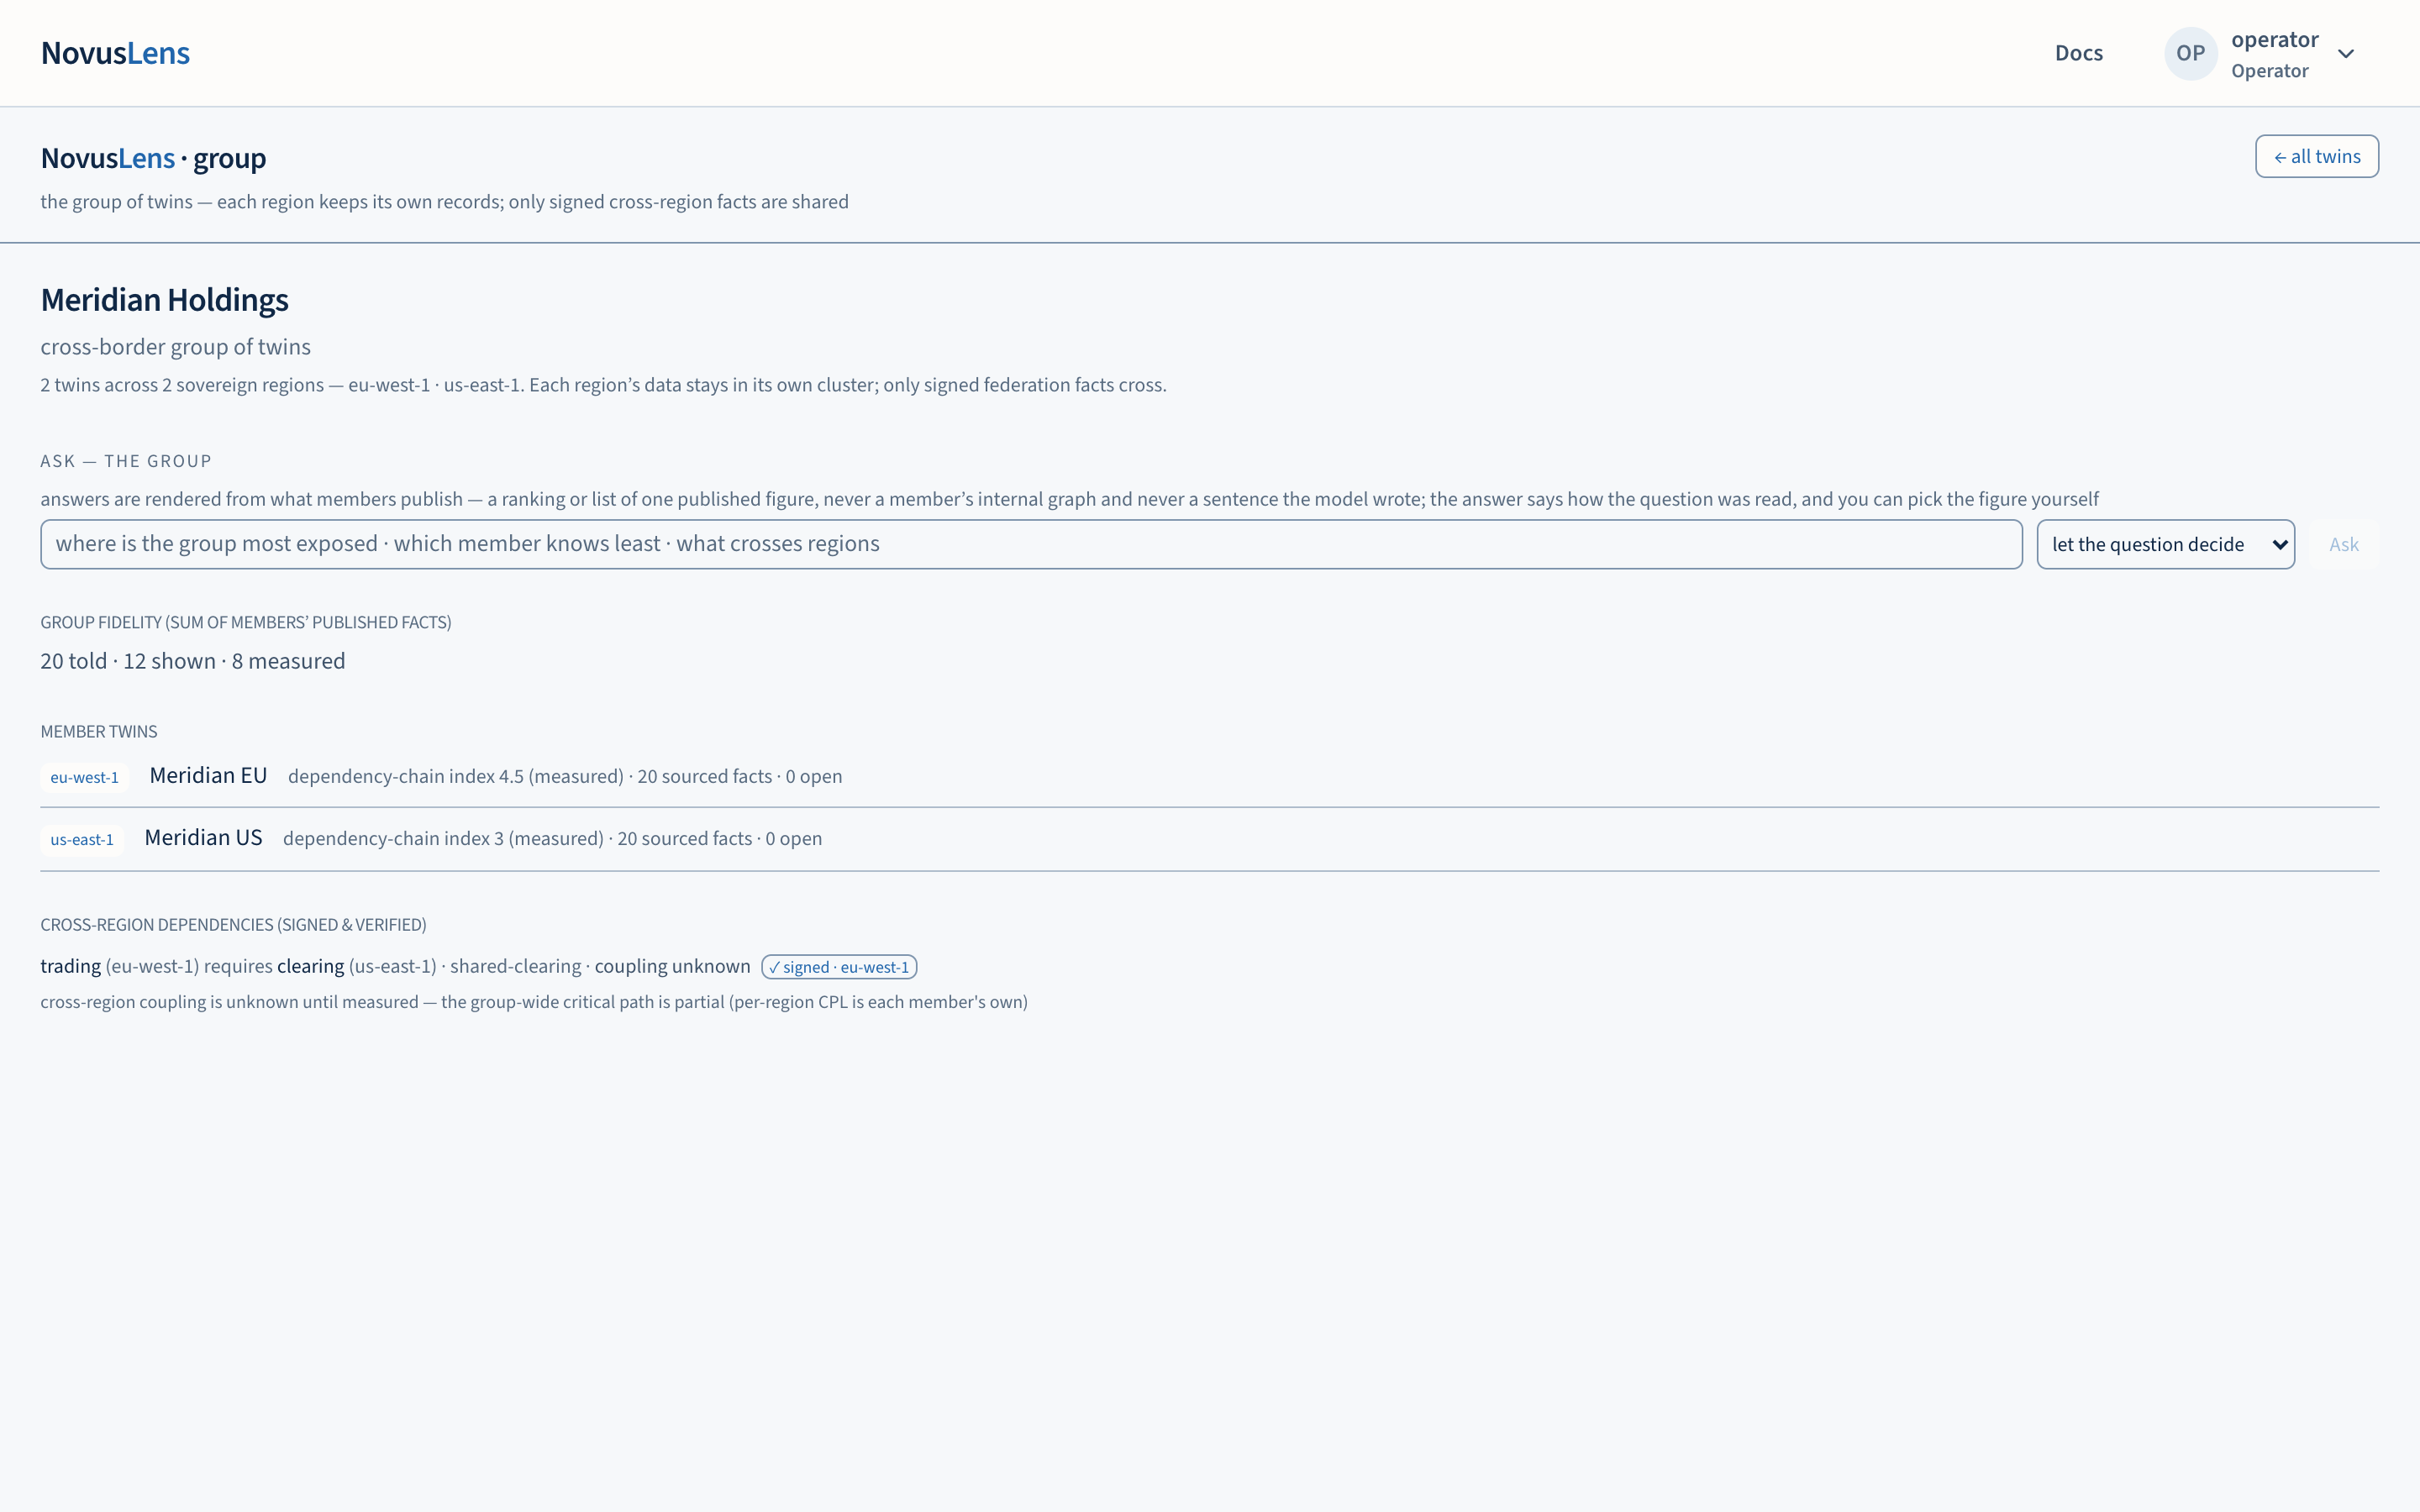Click 'cross-border group of twins' subtitle
Image resolution: width=2420 pixels, height=1512 pixels.
[x=175, y=347]
